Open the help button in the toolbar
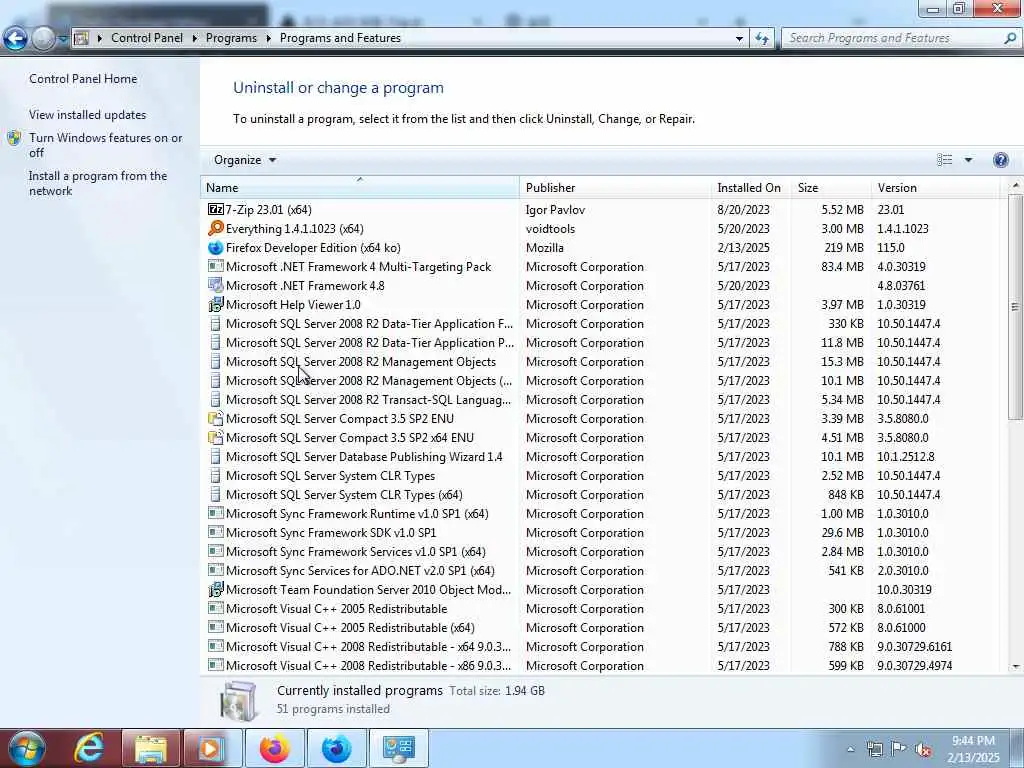The height and width of the screenshot is (768, 1024). point(1000,160)
